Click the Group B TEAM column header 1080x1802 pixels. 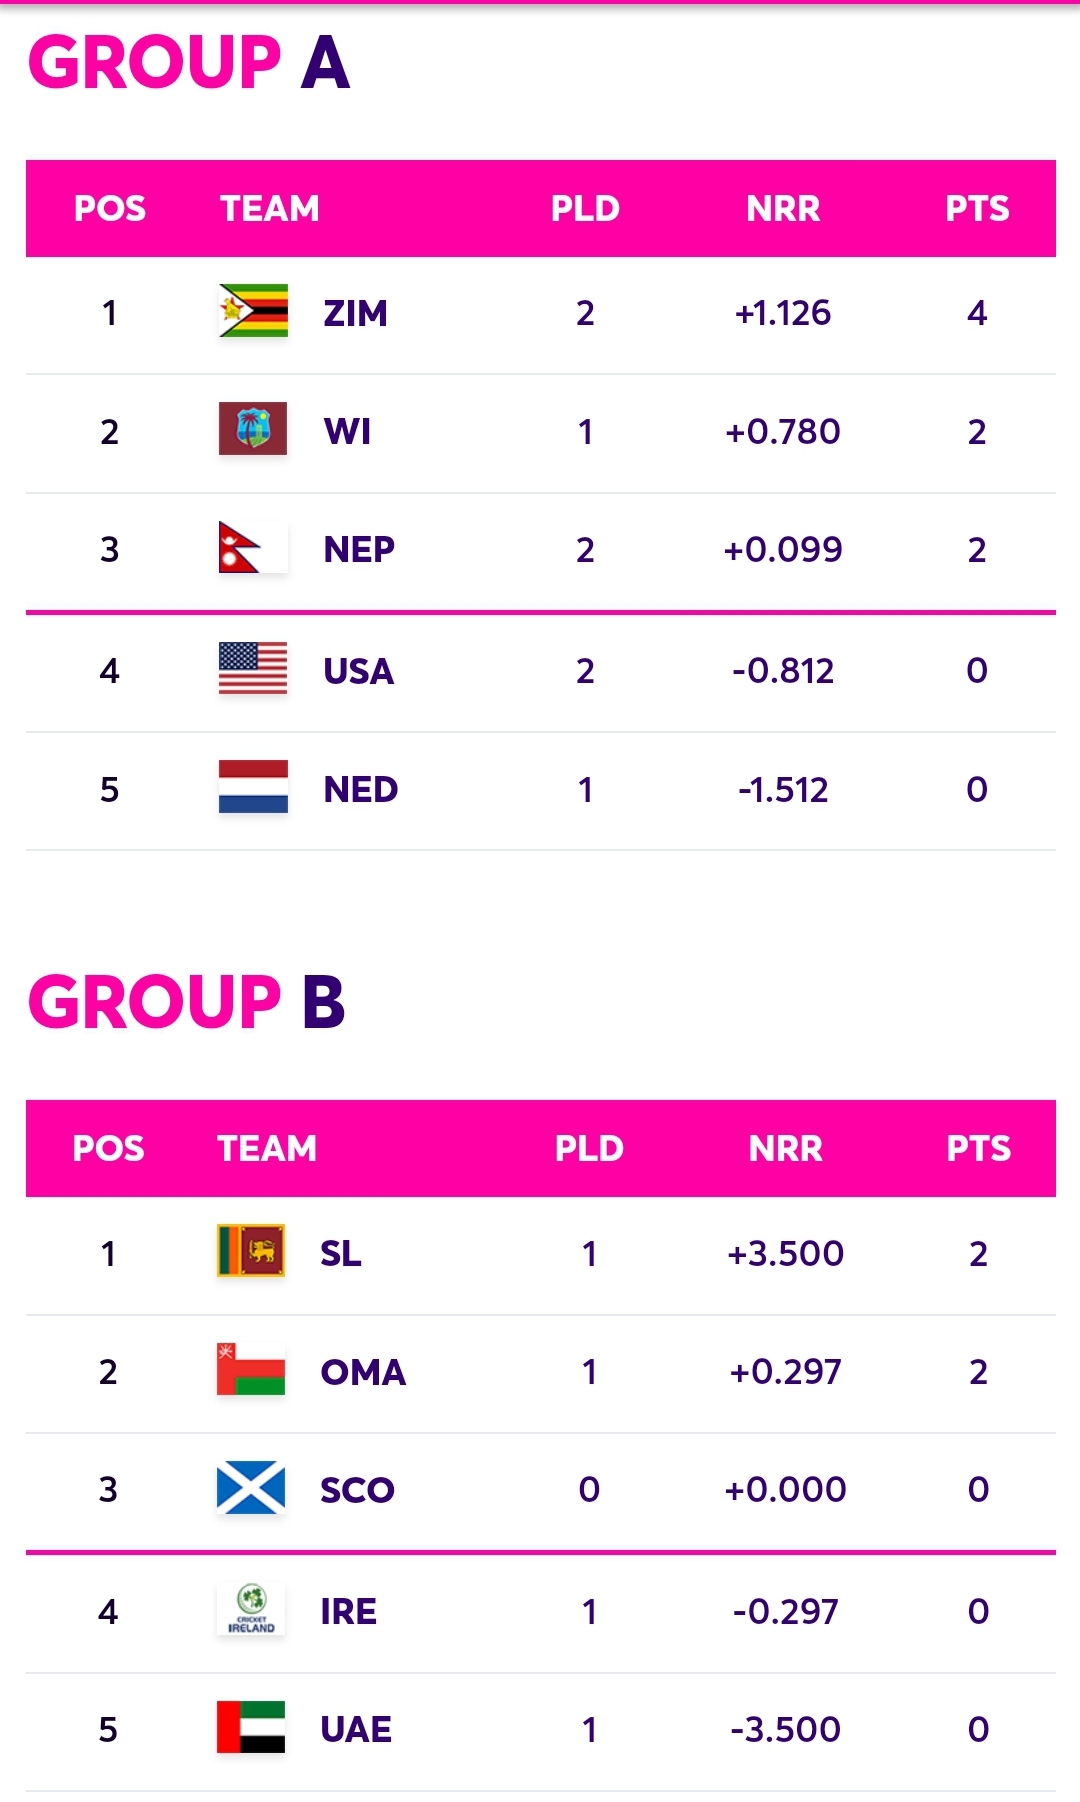267,1148
